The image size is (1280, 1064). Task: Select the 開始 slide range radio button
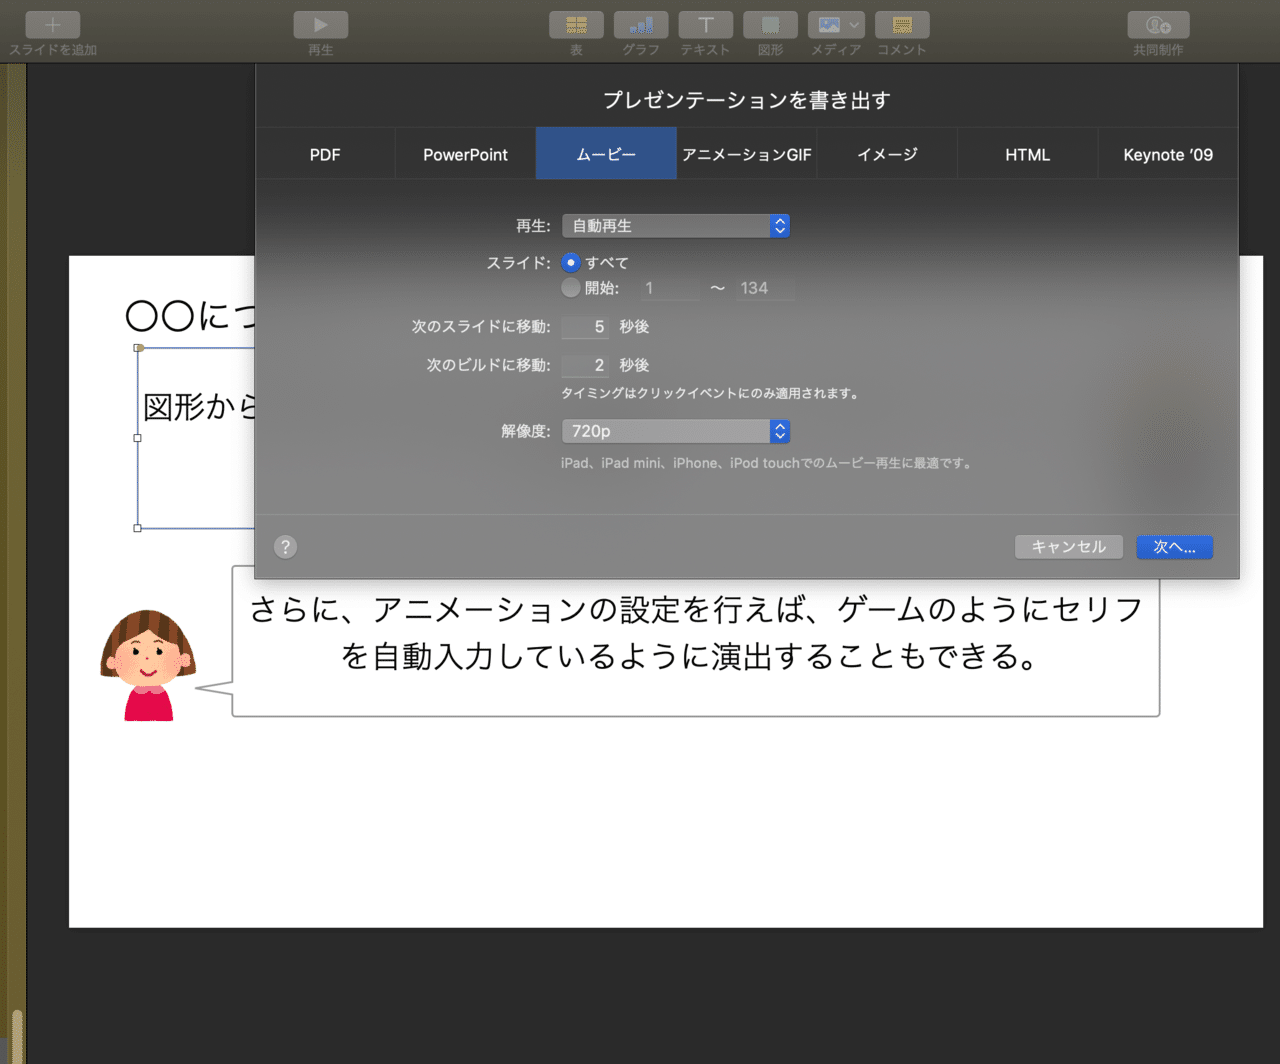571,288
